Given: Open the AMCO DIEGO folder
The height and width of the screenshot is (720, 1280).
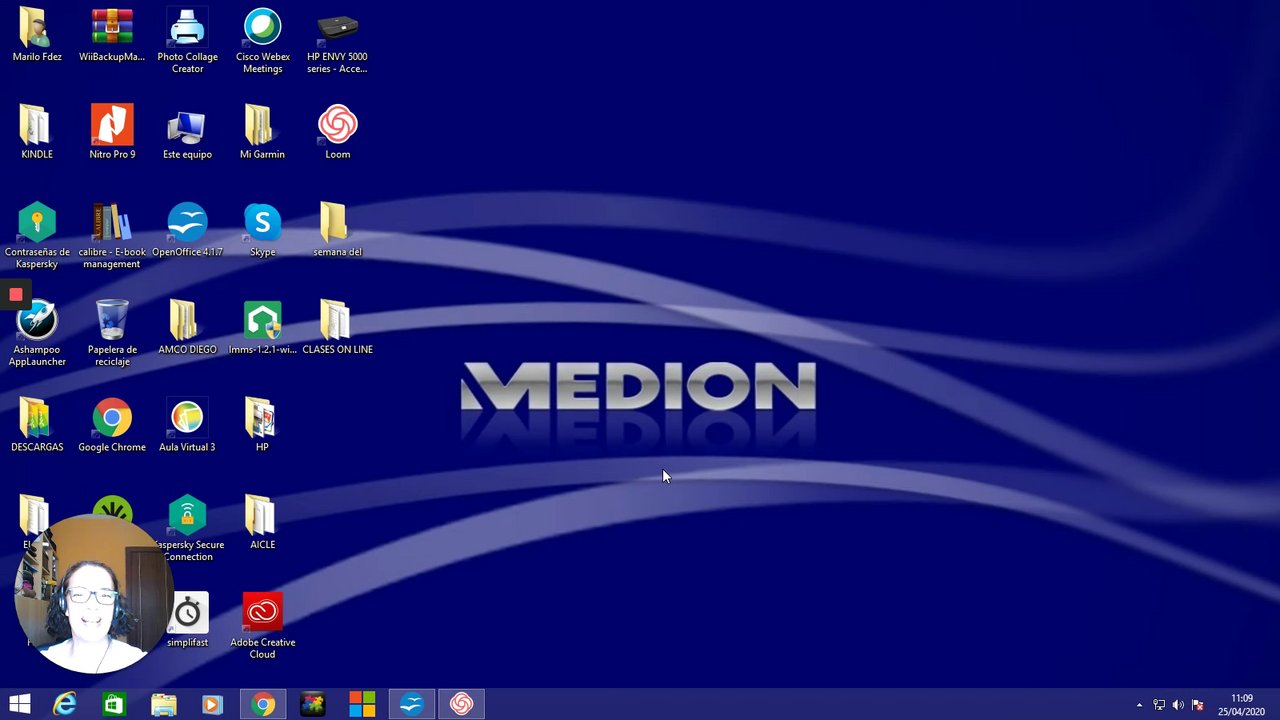Looking at the screenshot, I should 187,327.
